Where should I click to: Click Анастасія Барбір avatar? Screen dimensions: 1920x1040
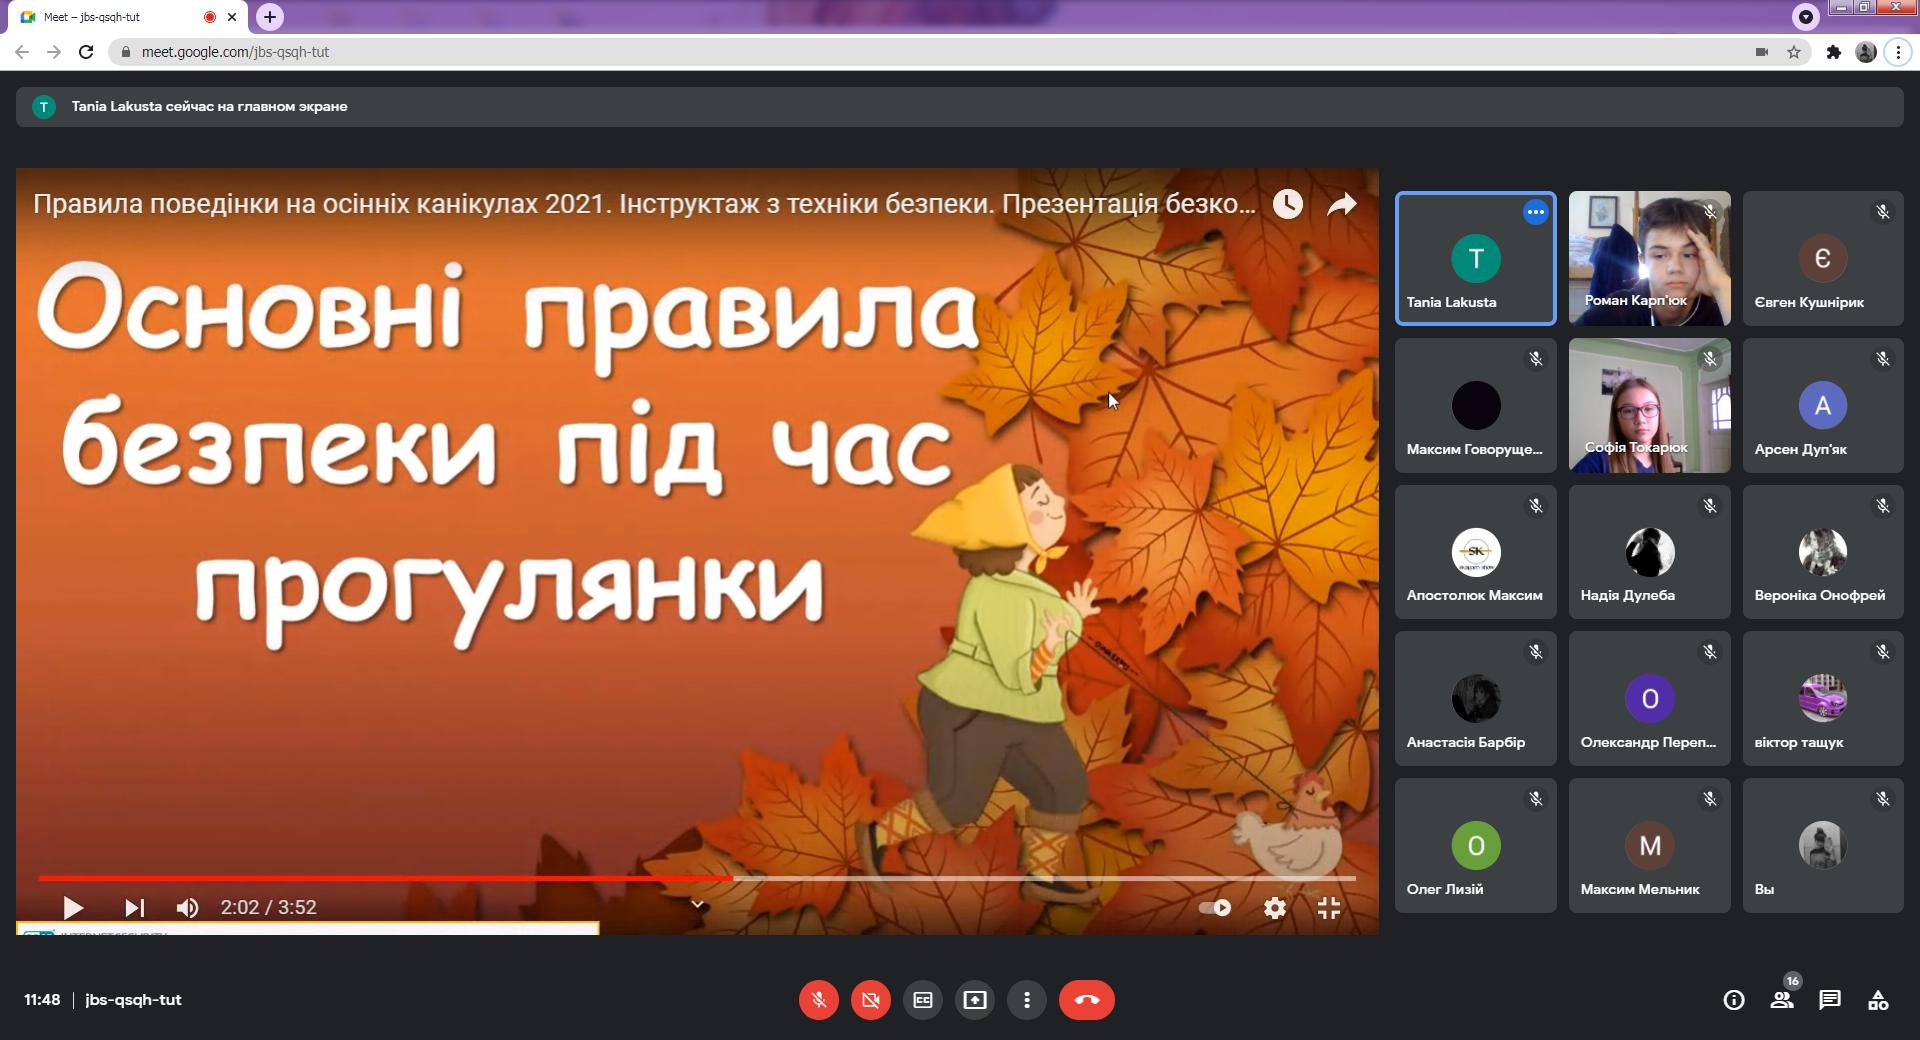[1475, 698]
